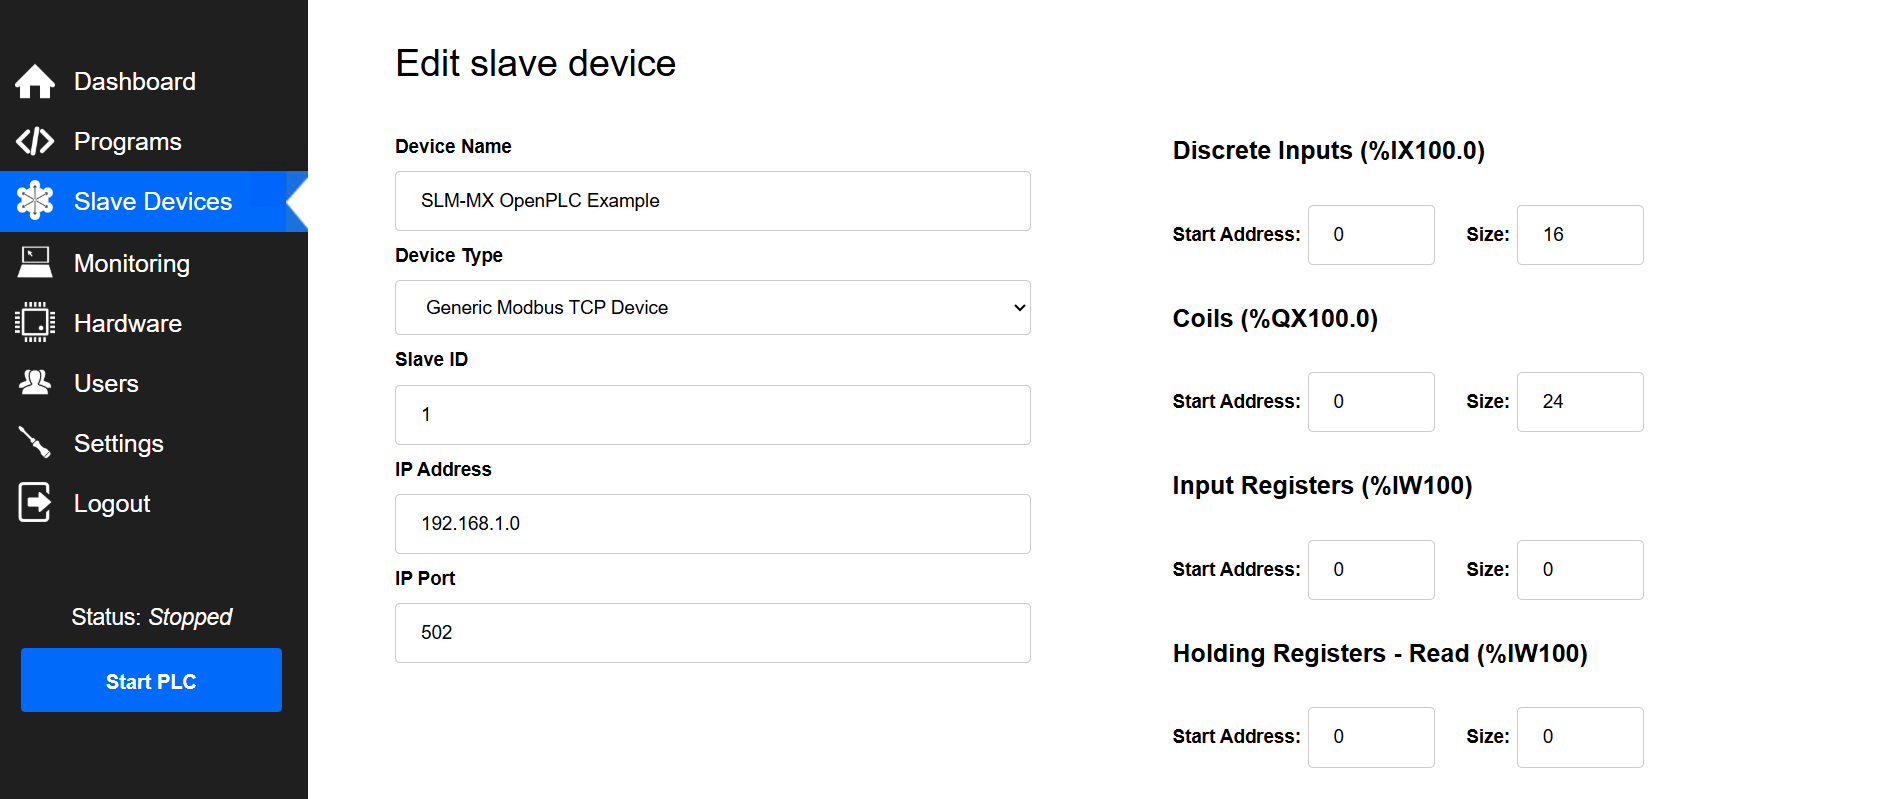The image size is (1895, 799).
Task: Open the Settings menu item
Action: [x=118, y=444]
